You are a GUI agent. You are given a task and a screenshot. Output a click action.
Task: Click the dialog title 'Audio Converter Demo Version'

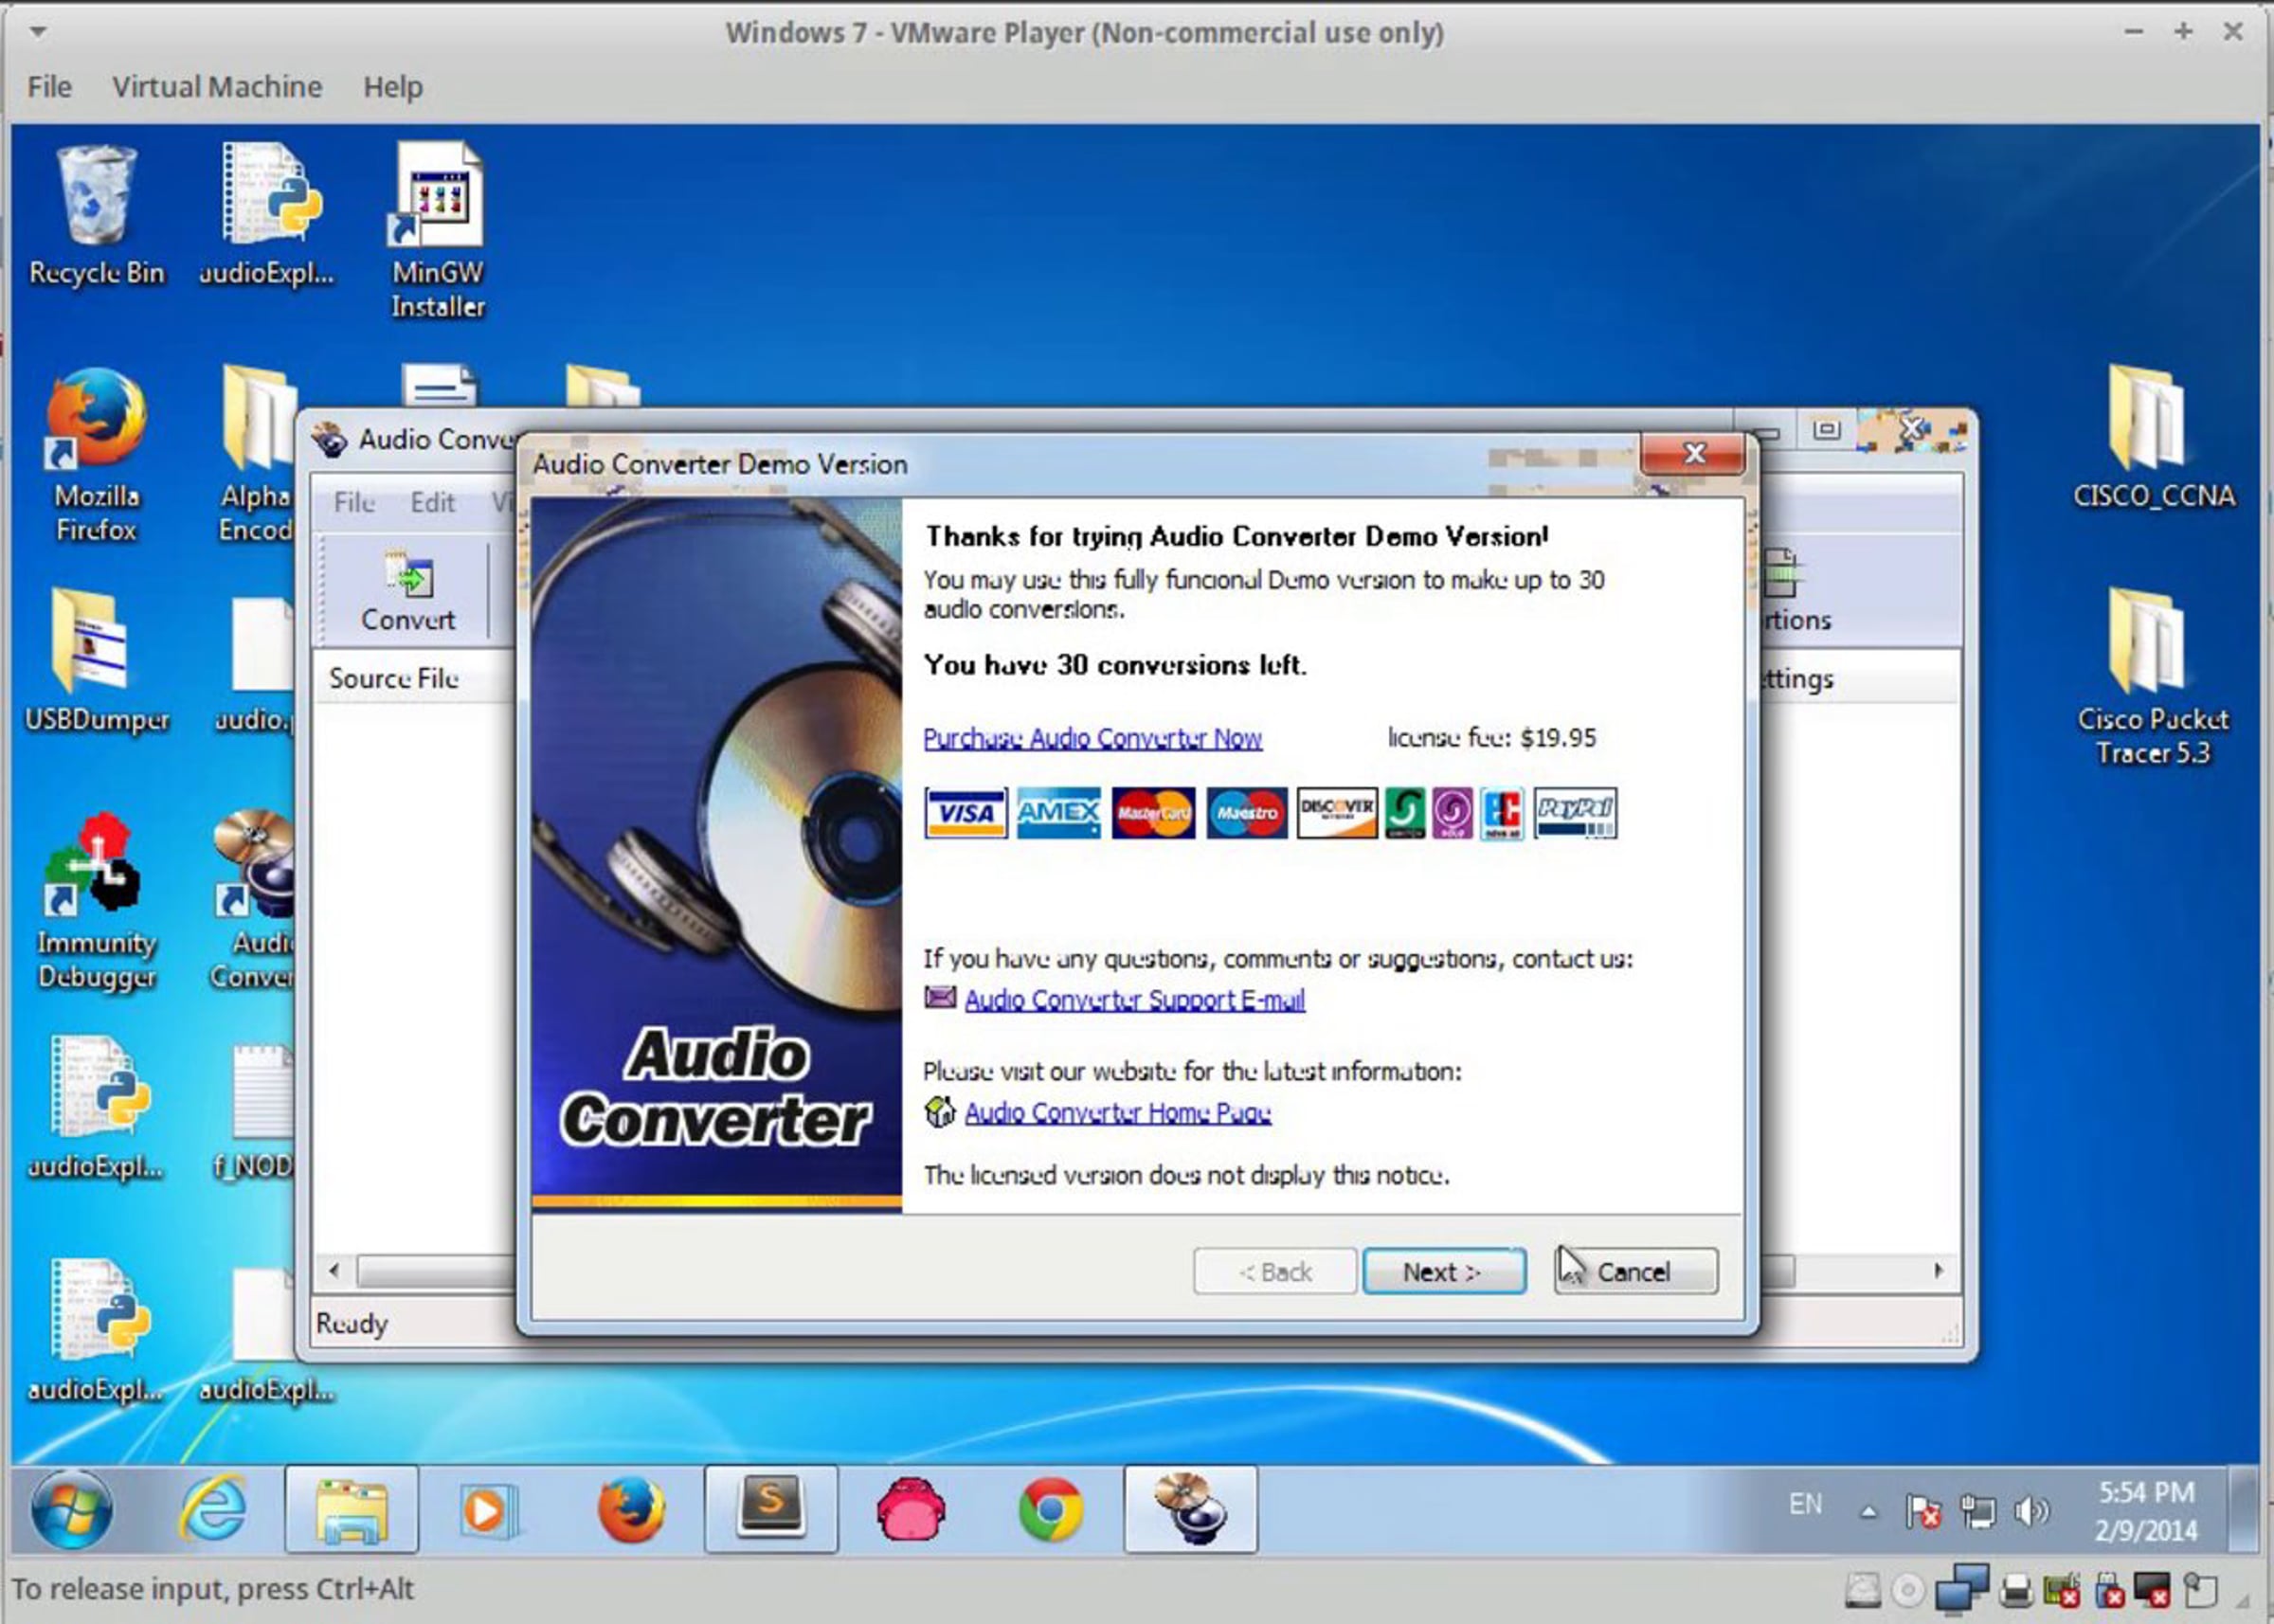point(720,464)
